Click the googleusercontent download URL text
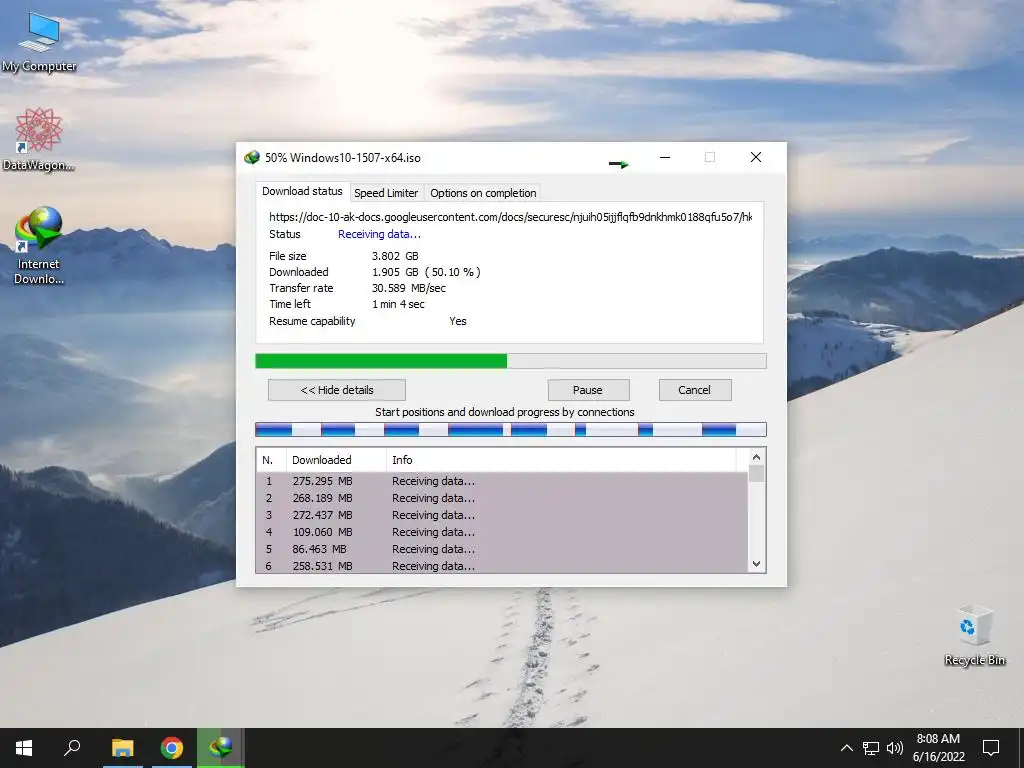This screenshot has width=1024, height=768. coord(511,217)
